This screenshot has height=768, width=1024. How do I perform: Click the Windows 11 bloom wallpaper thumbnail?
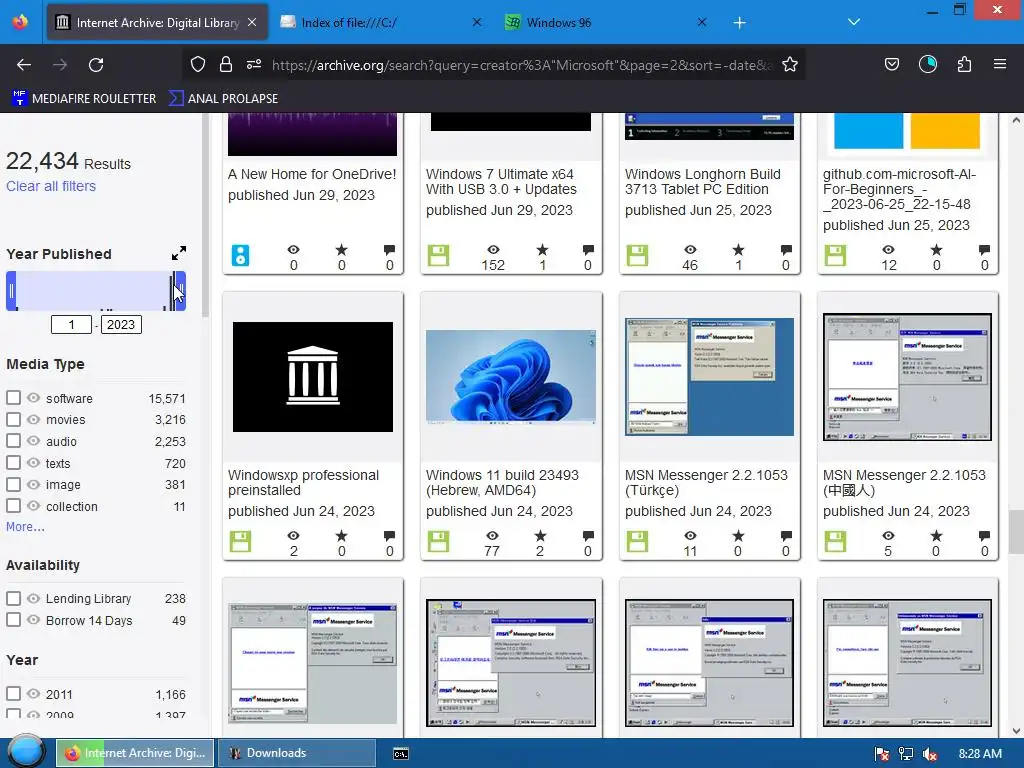pyautogui.click(x=511, y=377)
